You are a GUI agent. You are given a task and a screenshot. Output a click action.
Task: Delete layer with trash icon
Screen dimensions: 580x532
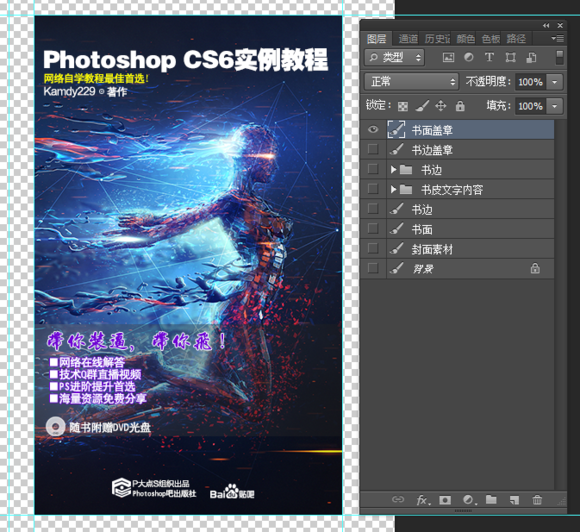537,500
